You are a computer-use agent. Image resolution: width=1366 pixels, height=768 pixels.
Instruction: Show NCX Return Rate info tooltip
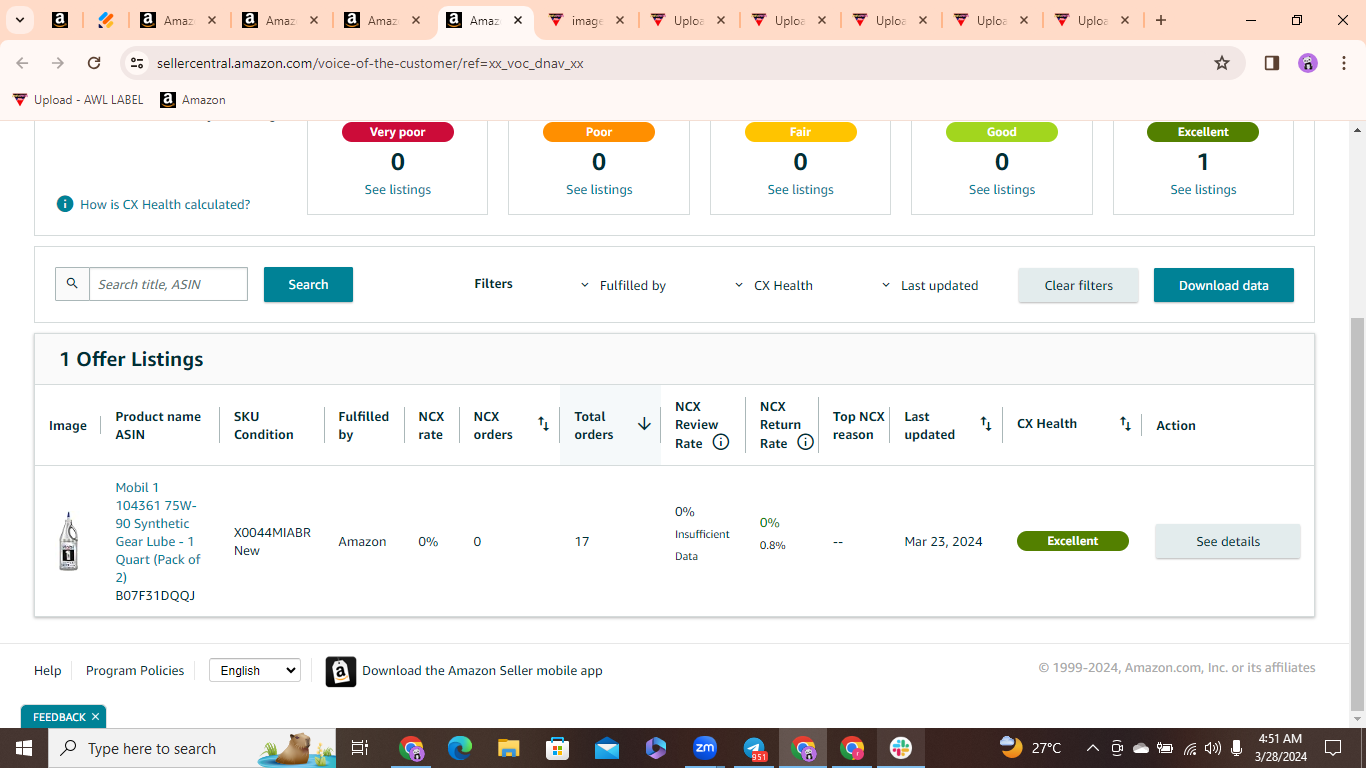[x=805, y=442]
